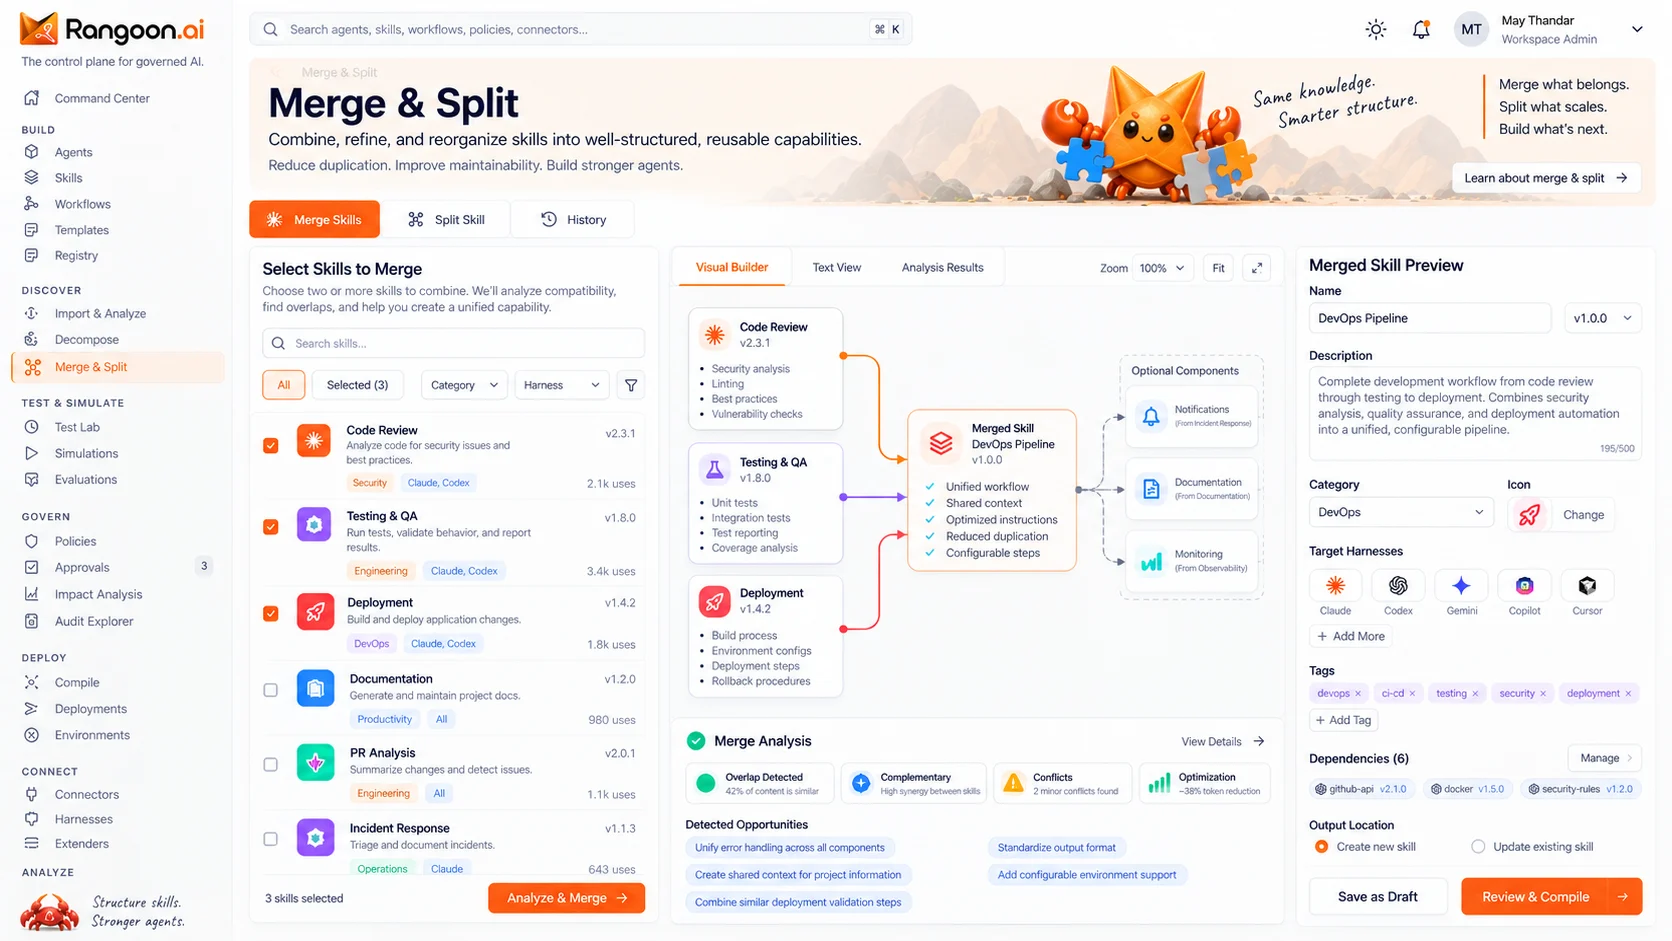Click the filter funnel icon beside Harness
The image size is (1672, 941).
tap(631, 385)
